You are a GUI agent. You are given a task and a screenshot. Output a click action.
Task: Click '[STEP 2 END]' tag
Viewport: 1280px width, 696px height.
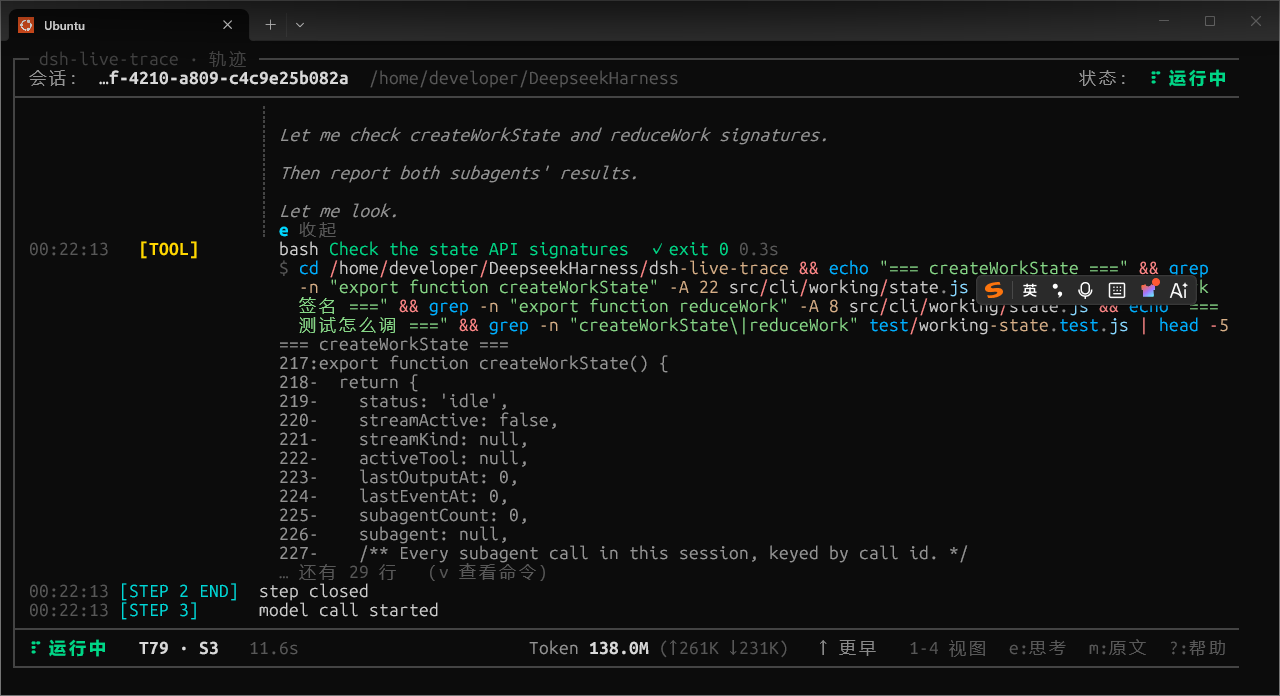[179, 591]
